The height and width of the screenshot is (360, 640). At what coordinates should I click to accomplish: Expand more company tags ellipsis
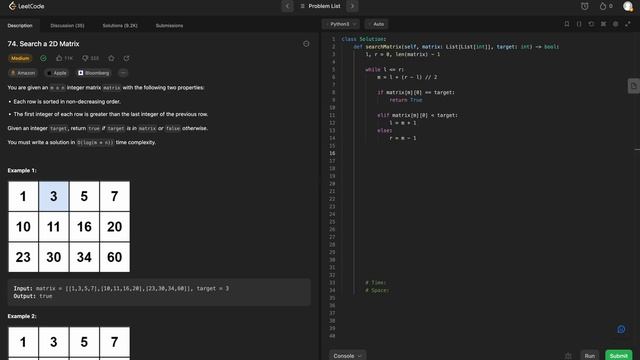[123, 73]
